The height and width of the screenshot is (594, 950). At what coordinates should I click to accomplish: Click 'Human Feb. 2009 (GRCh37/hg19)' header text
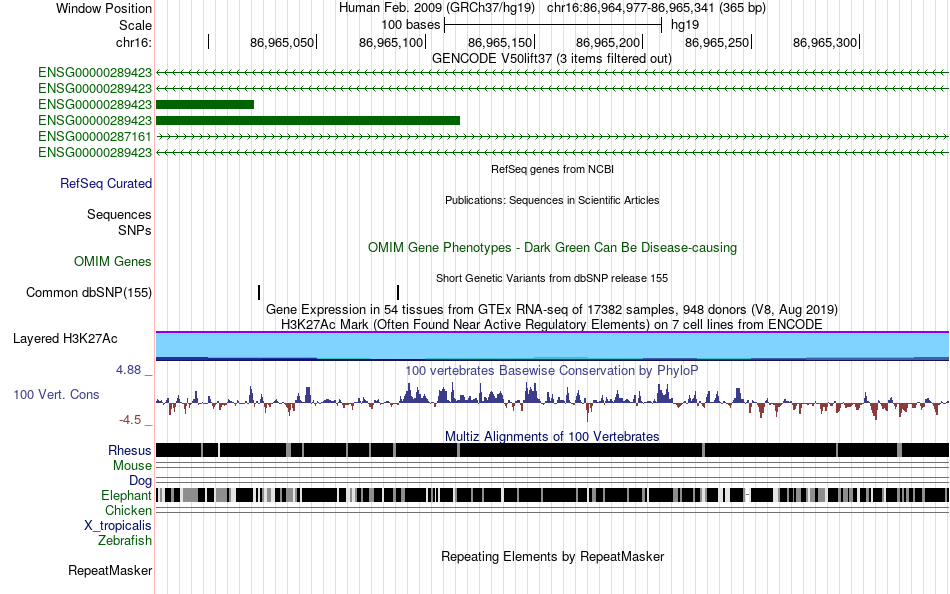[437, 8]
